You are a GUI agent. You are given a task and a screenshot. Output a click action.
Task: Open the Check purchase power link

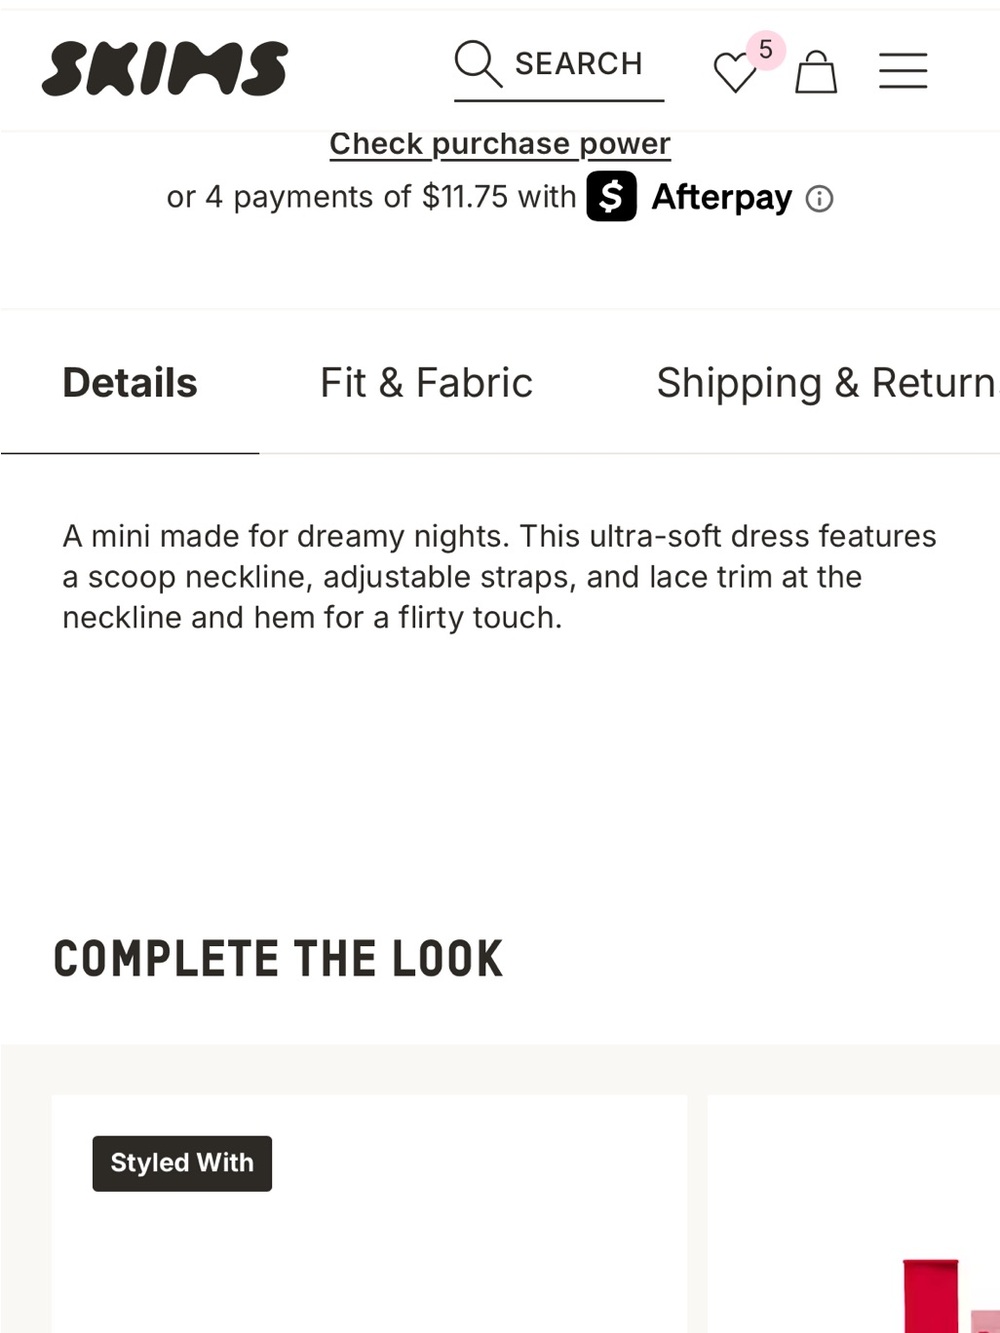point(500,144)
